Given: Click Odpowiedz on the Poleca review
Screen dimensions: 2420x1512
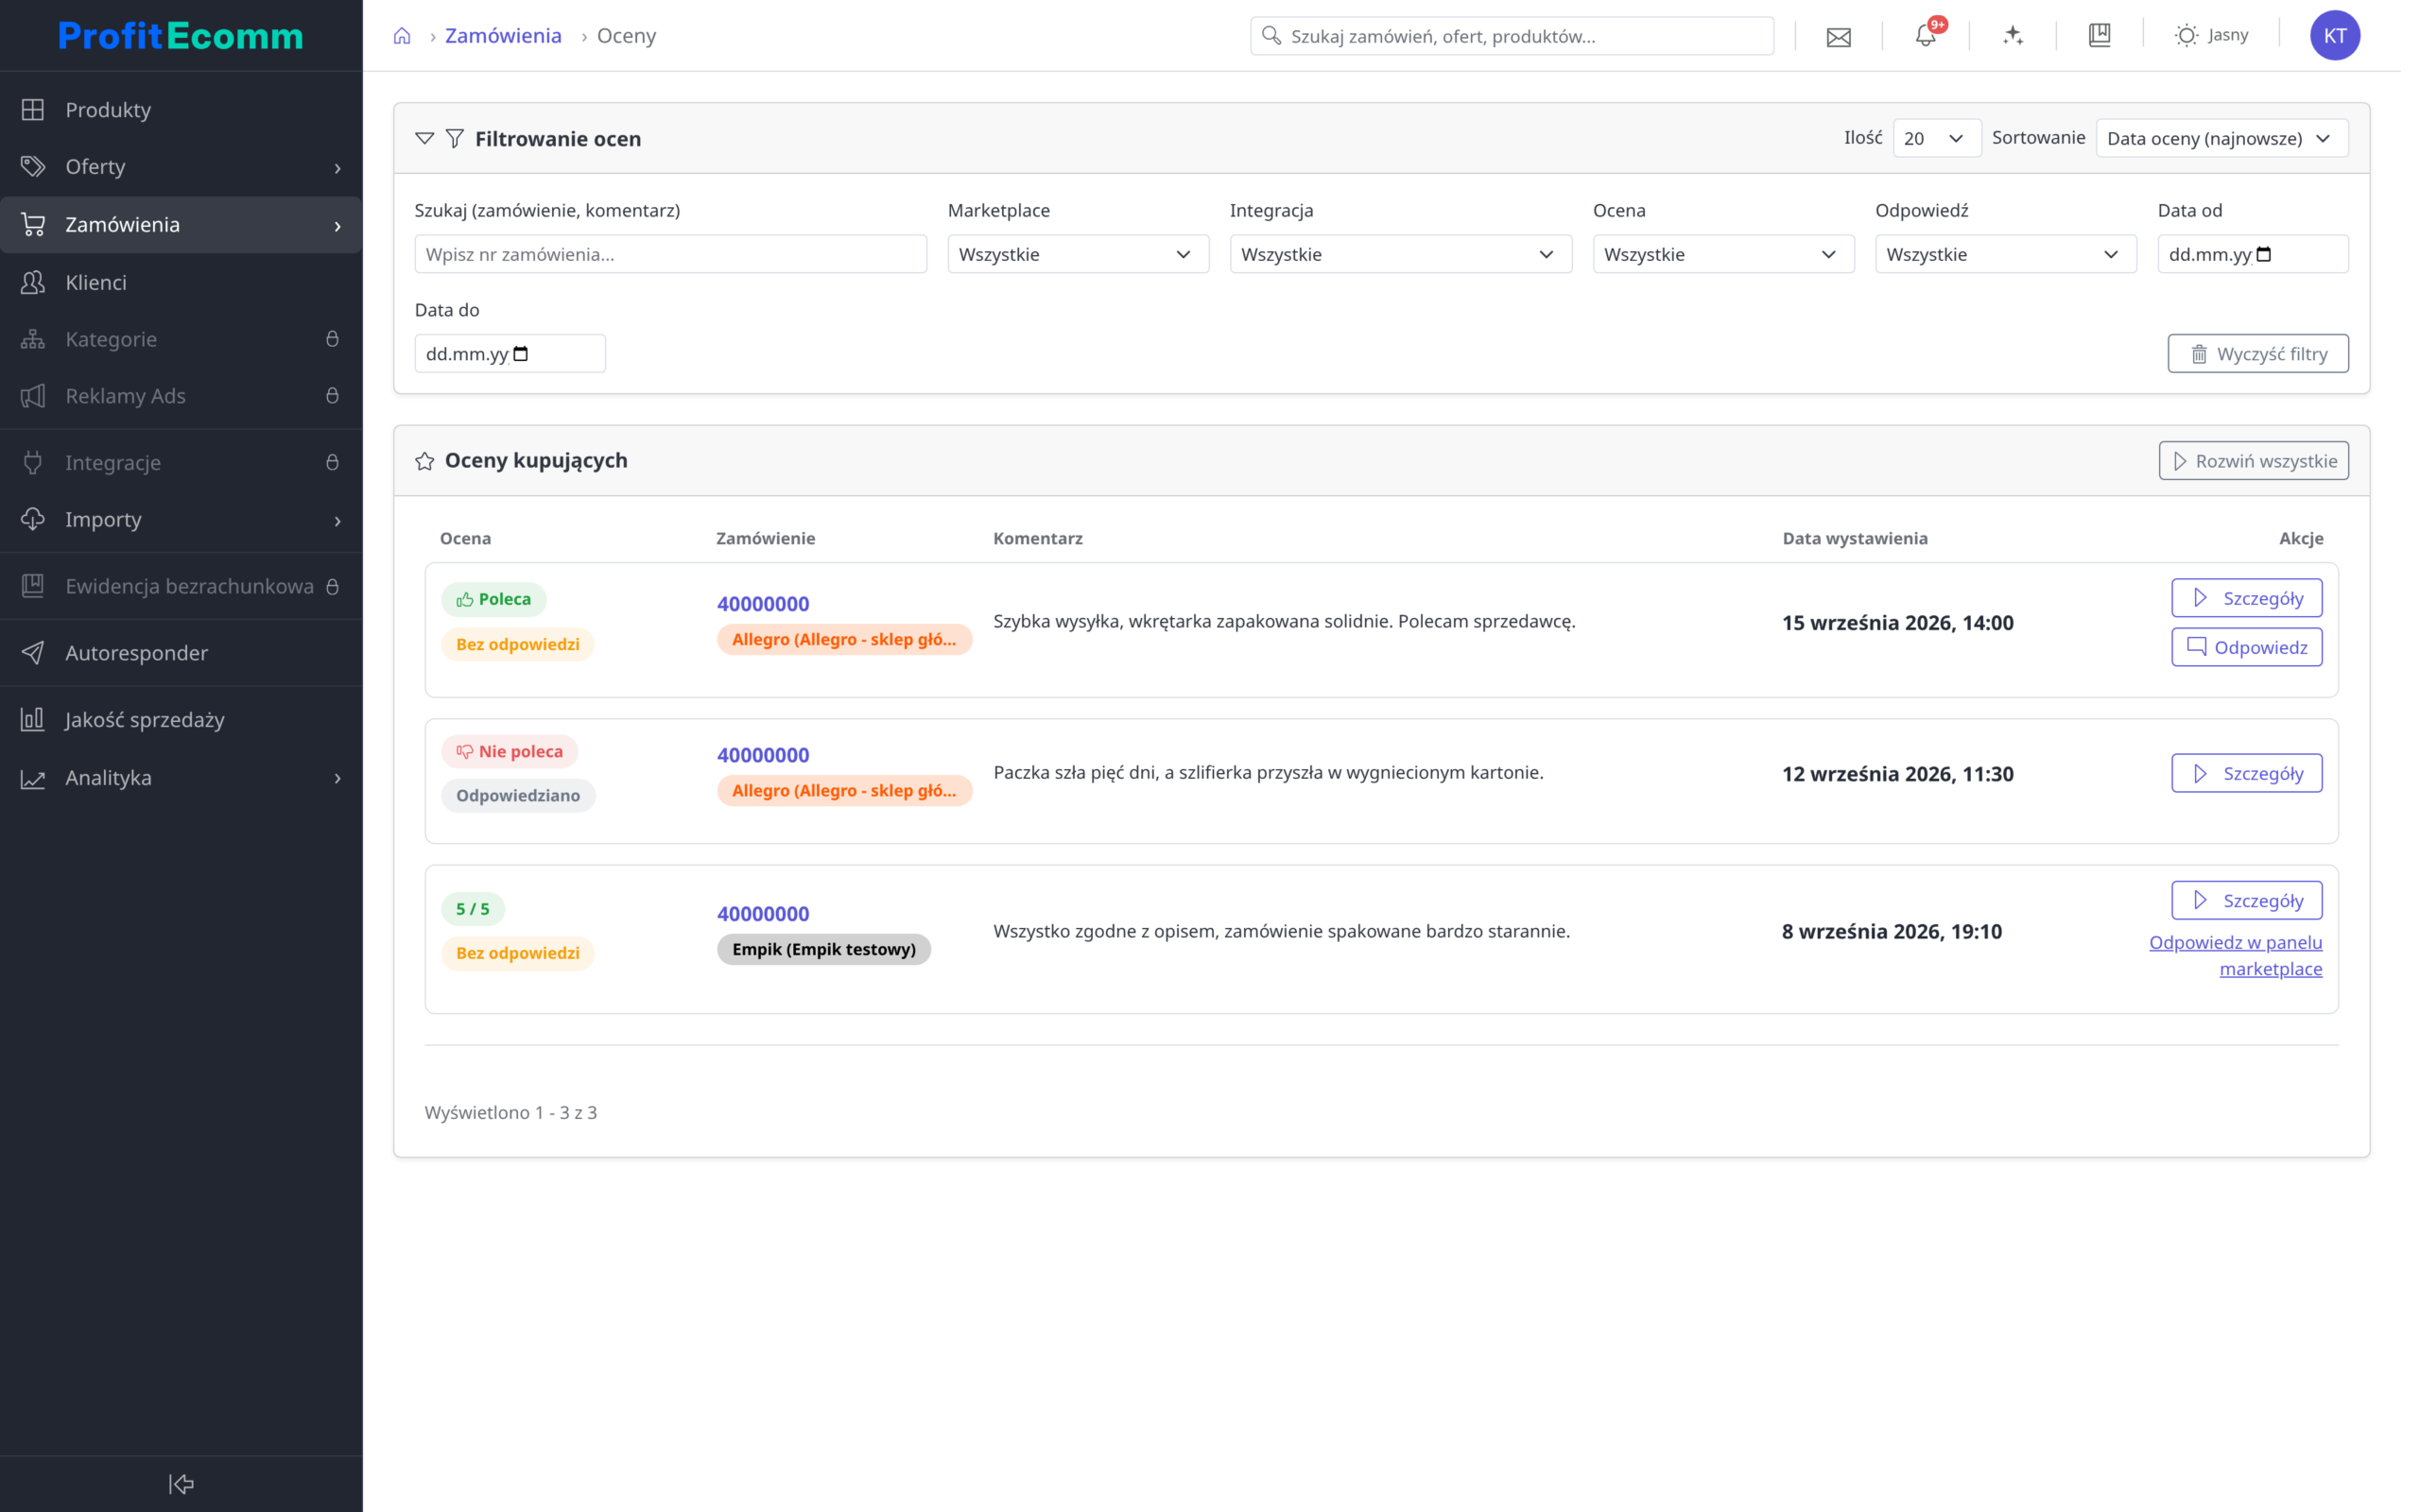Looking at the screenshot, I should point(2246,647).
